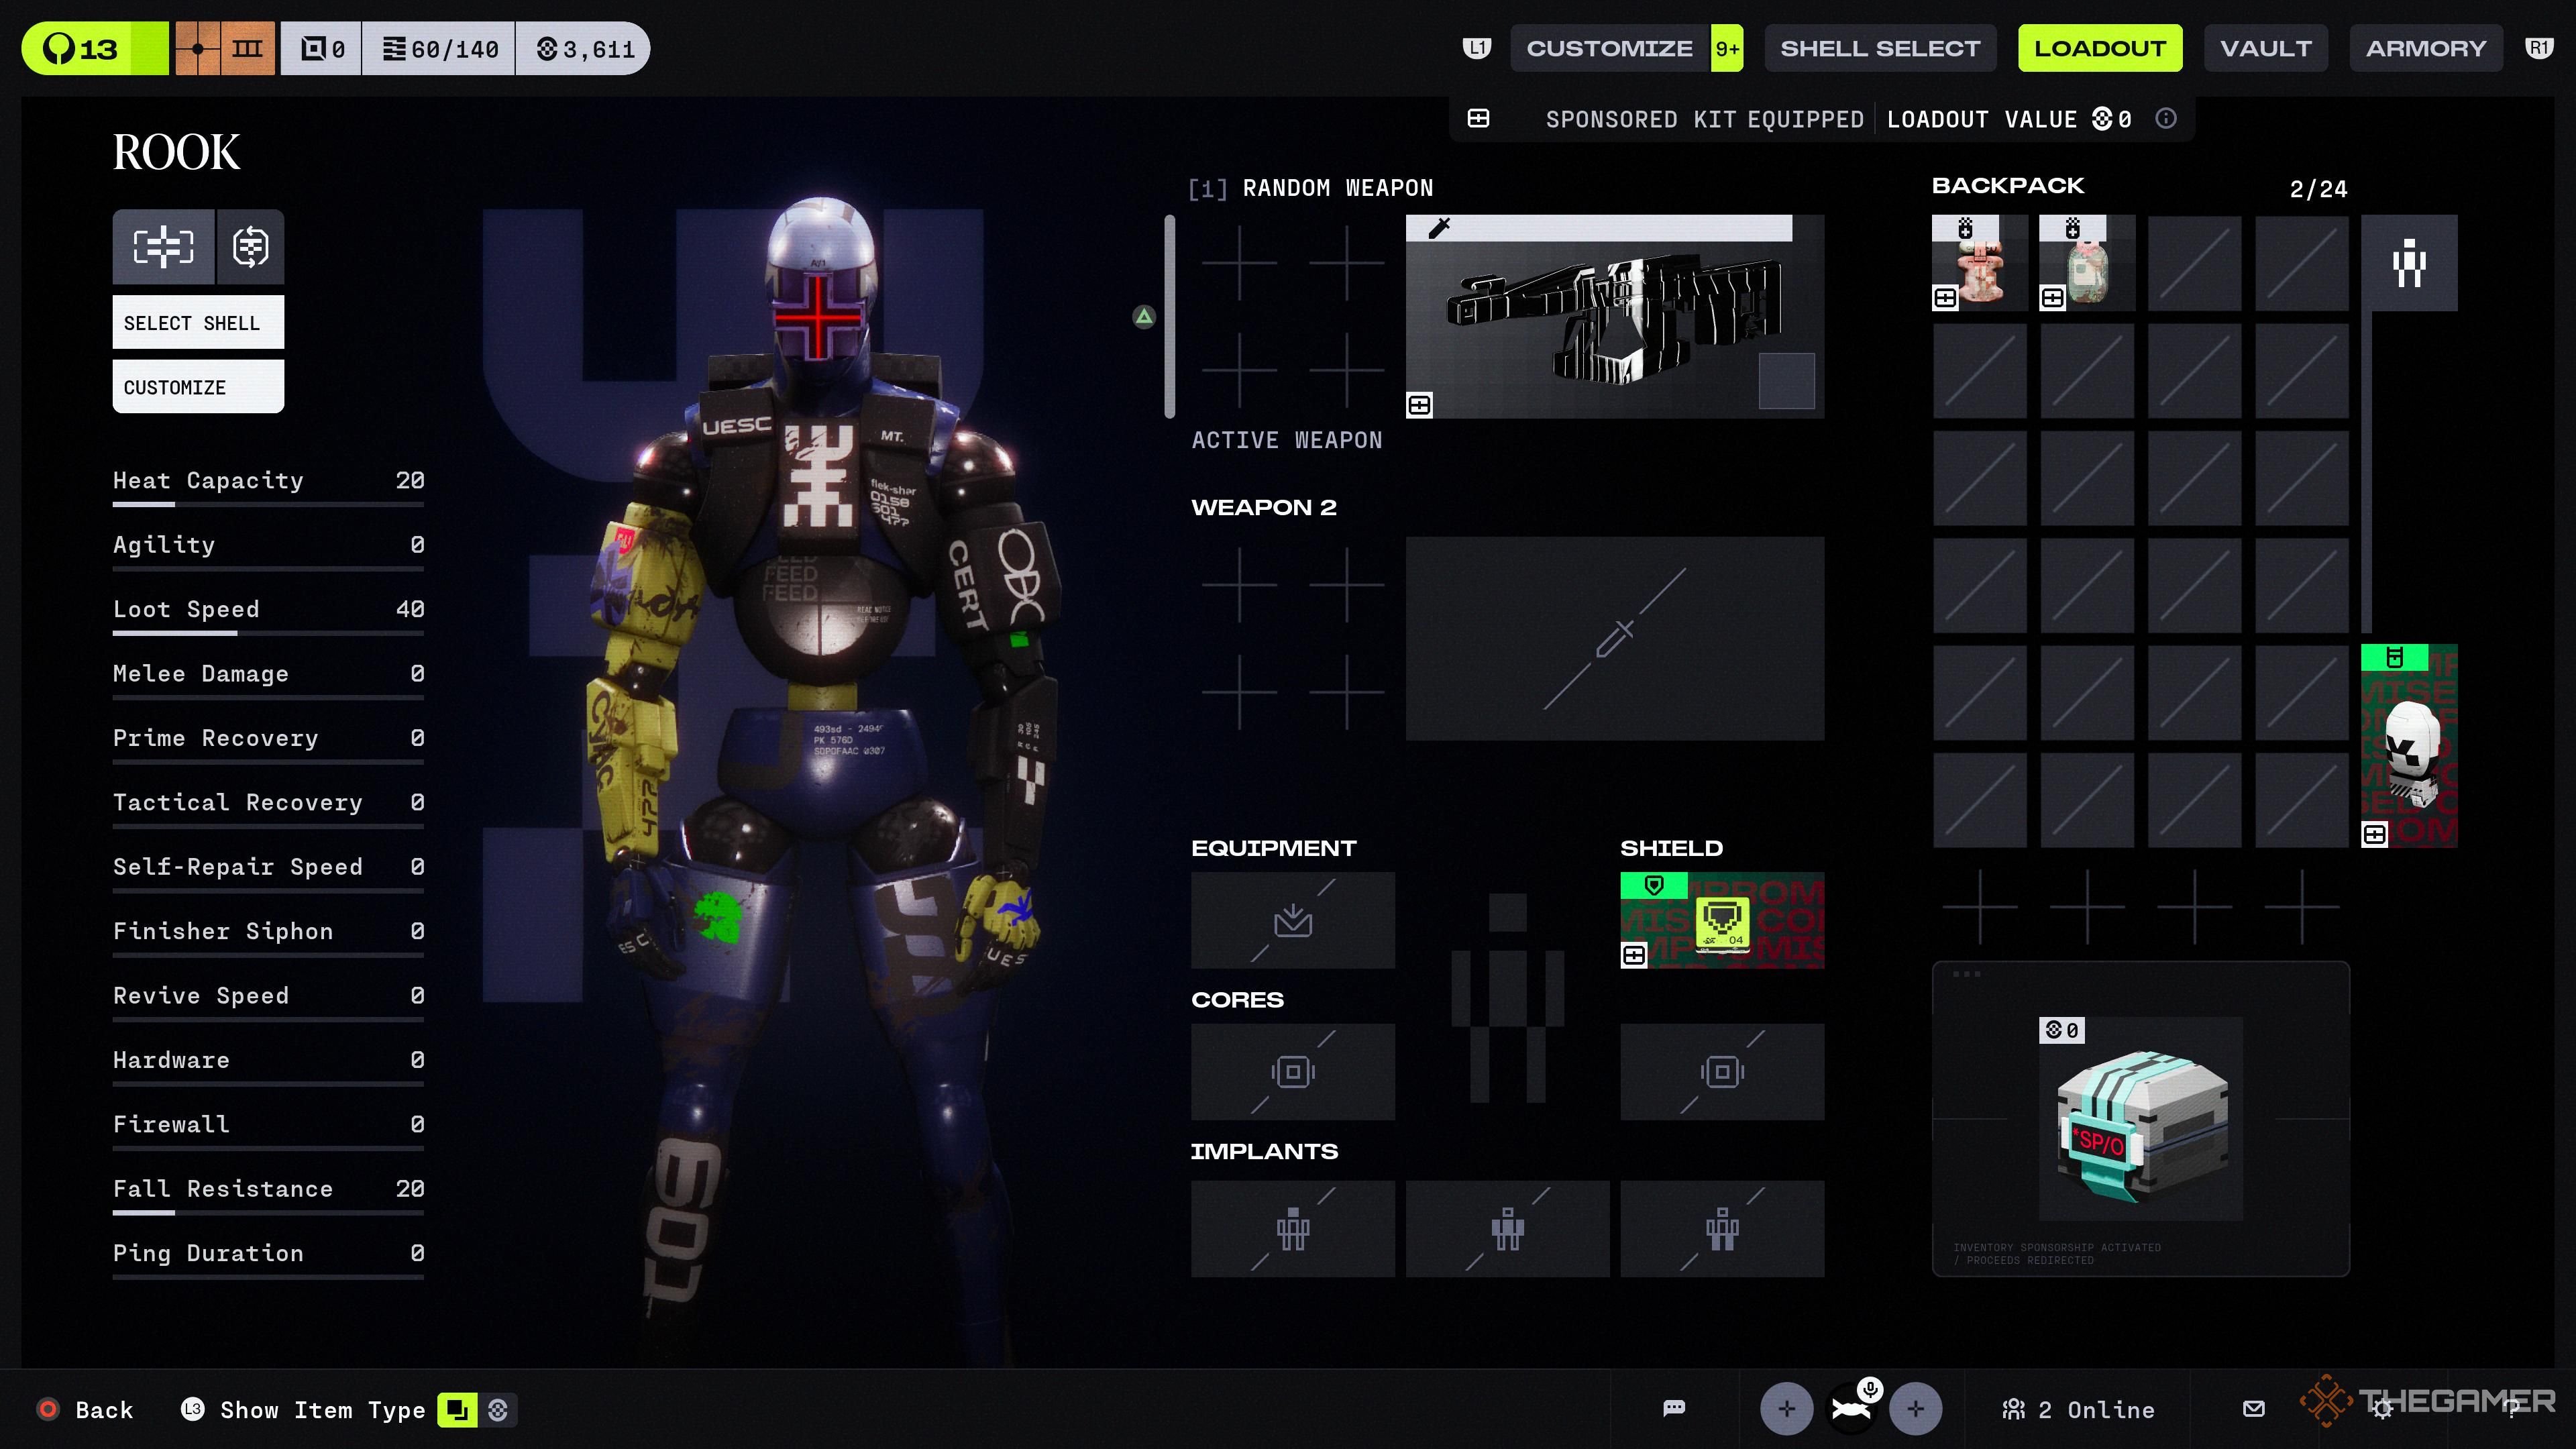Screen dimensions: 2576x1449
Task: Click the weapon list vertical scrollbar
Action: click(x=1169, y=316)
